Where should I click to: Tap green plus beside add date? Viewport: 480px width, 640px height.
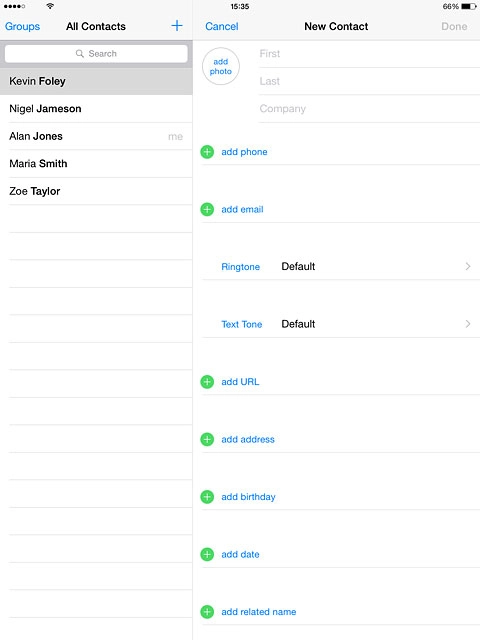tap(207, 554)
